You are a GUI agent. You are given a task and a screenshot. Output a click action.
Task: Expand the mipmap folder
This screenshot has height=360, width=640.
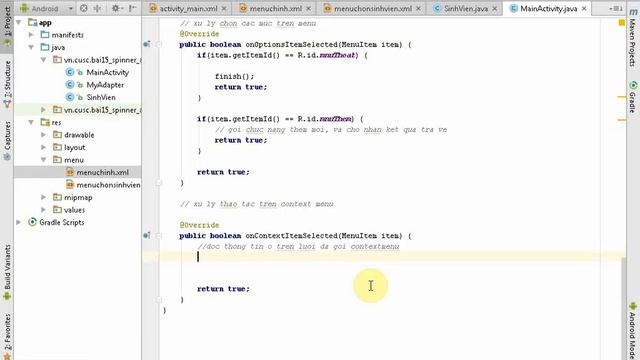tap(44, 197)
